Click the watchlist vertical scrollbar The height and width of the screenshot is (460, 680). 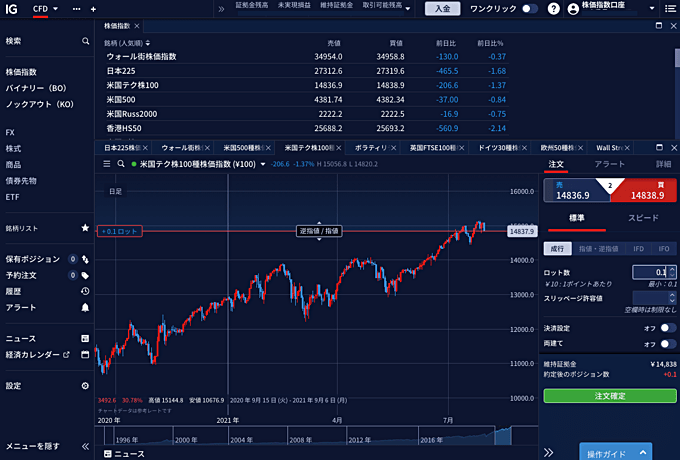(677, 58)
